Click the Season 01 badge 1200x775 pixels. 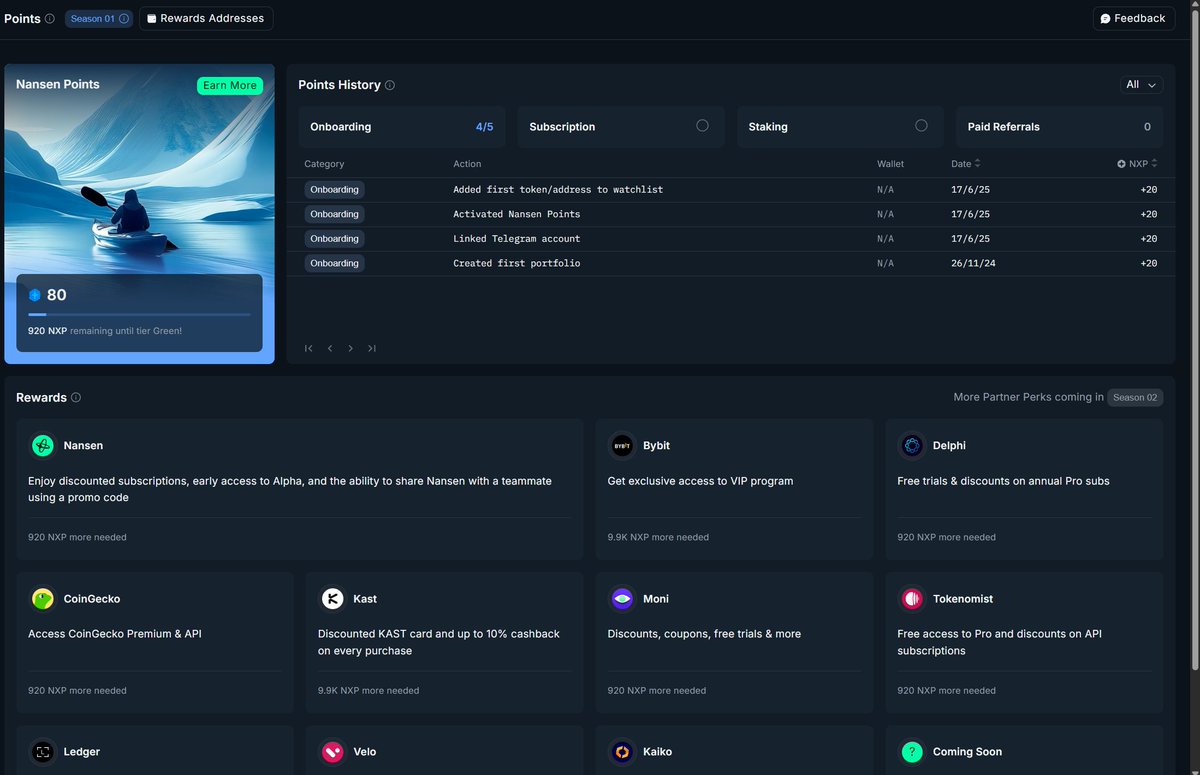point(100,18)
